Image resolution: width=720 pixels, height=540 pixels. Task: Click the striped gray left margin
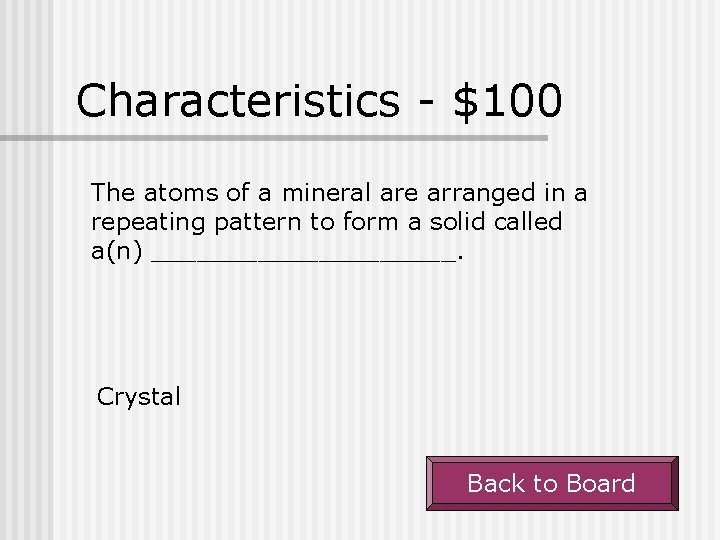pos(25,300)
